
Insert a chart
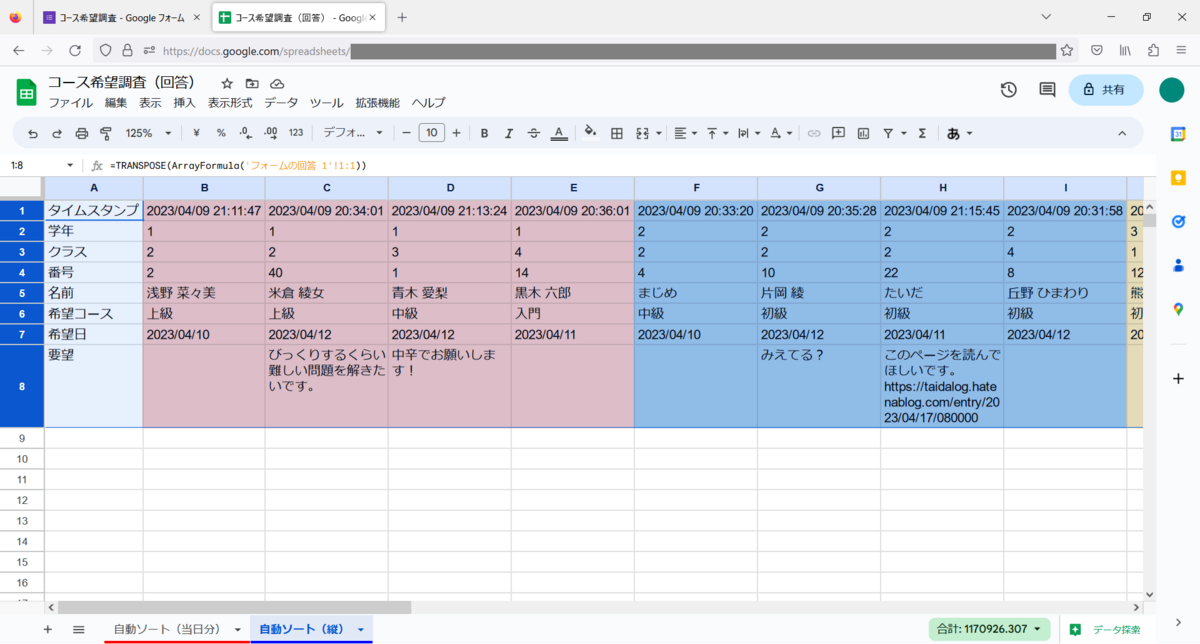(x=863, y=133)
